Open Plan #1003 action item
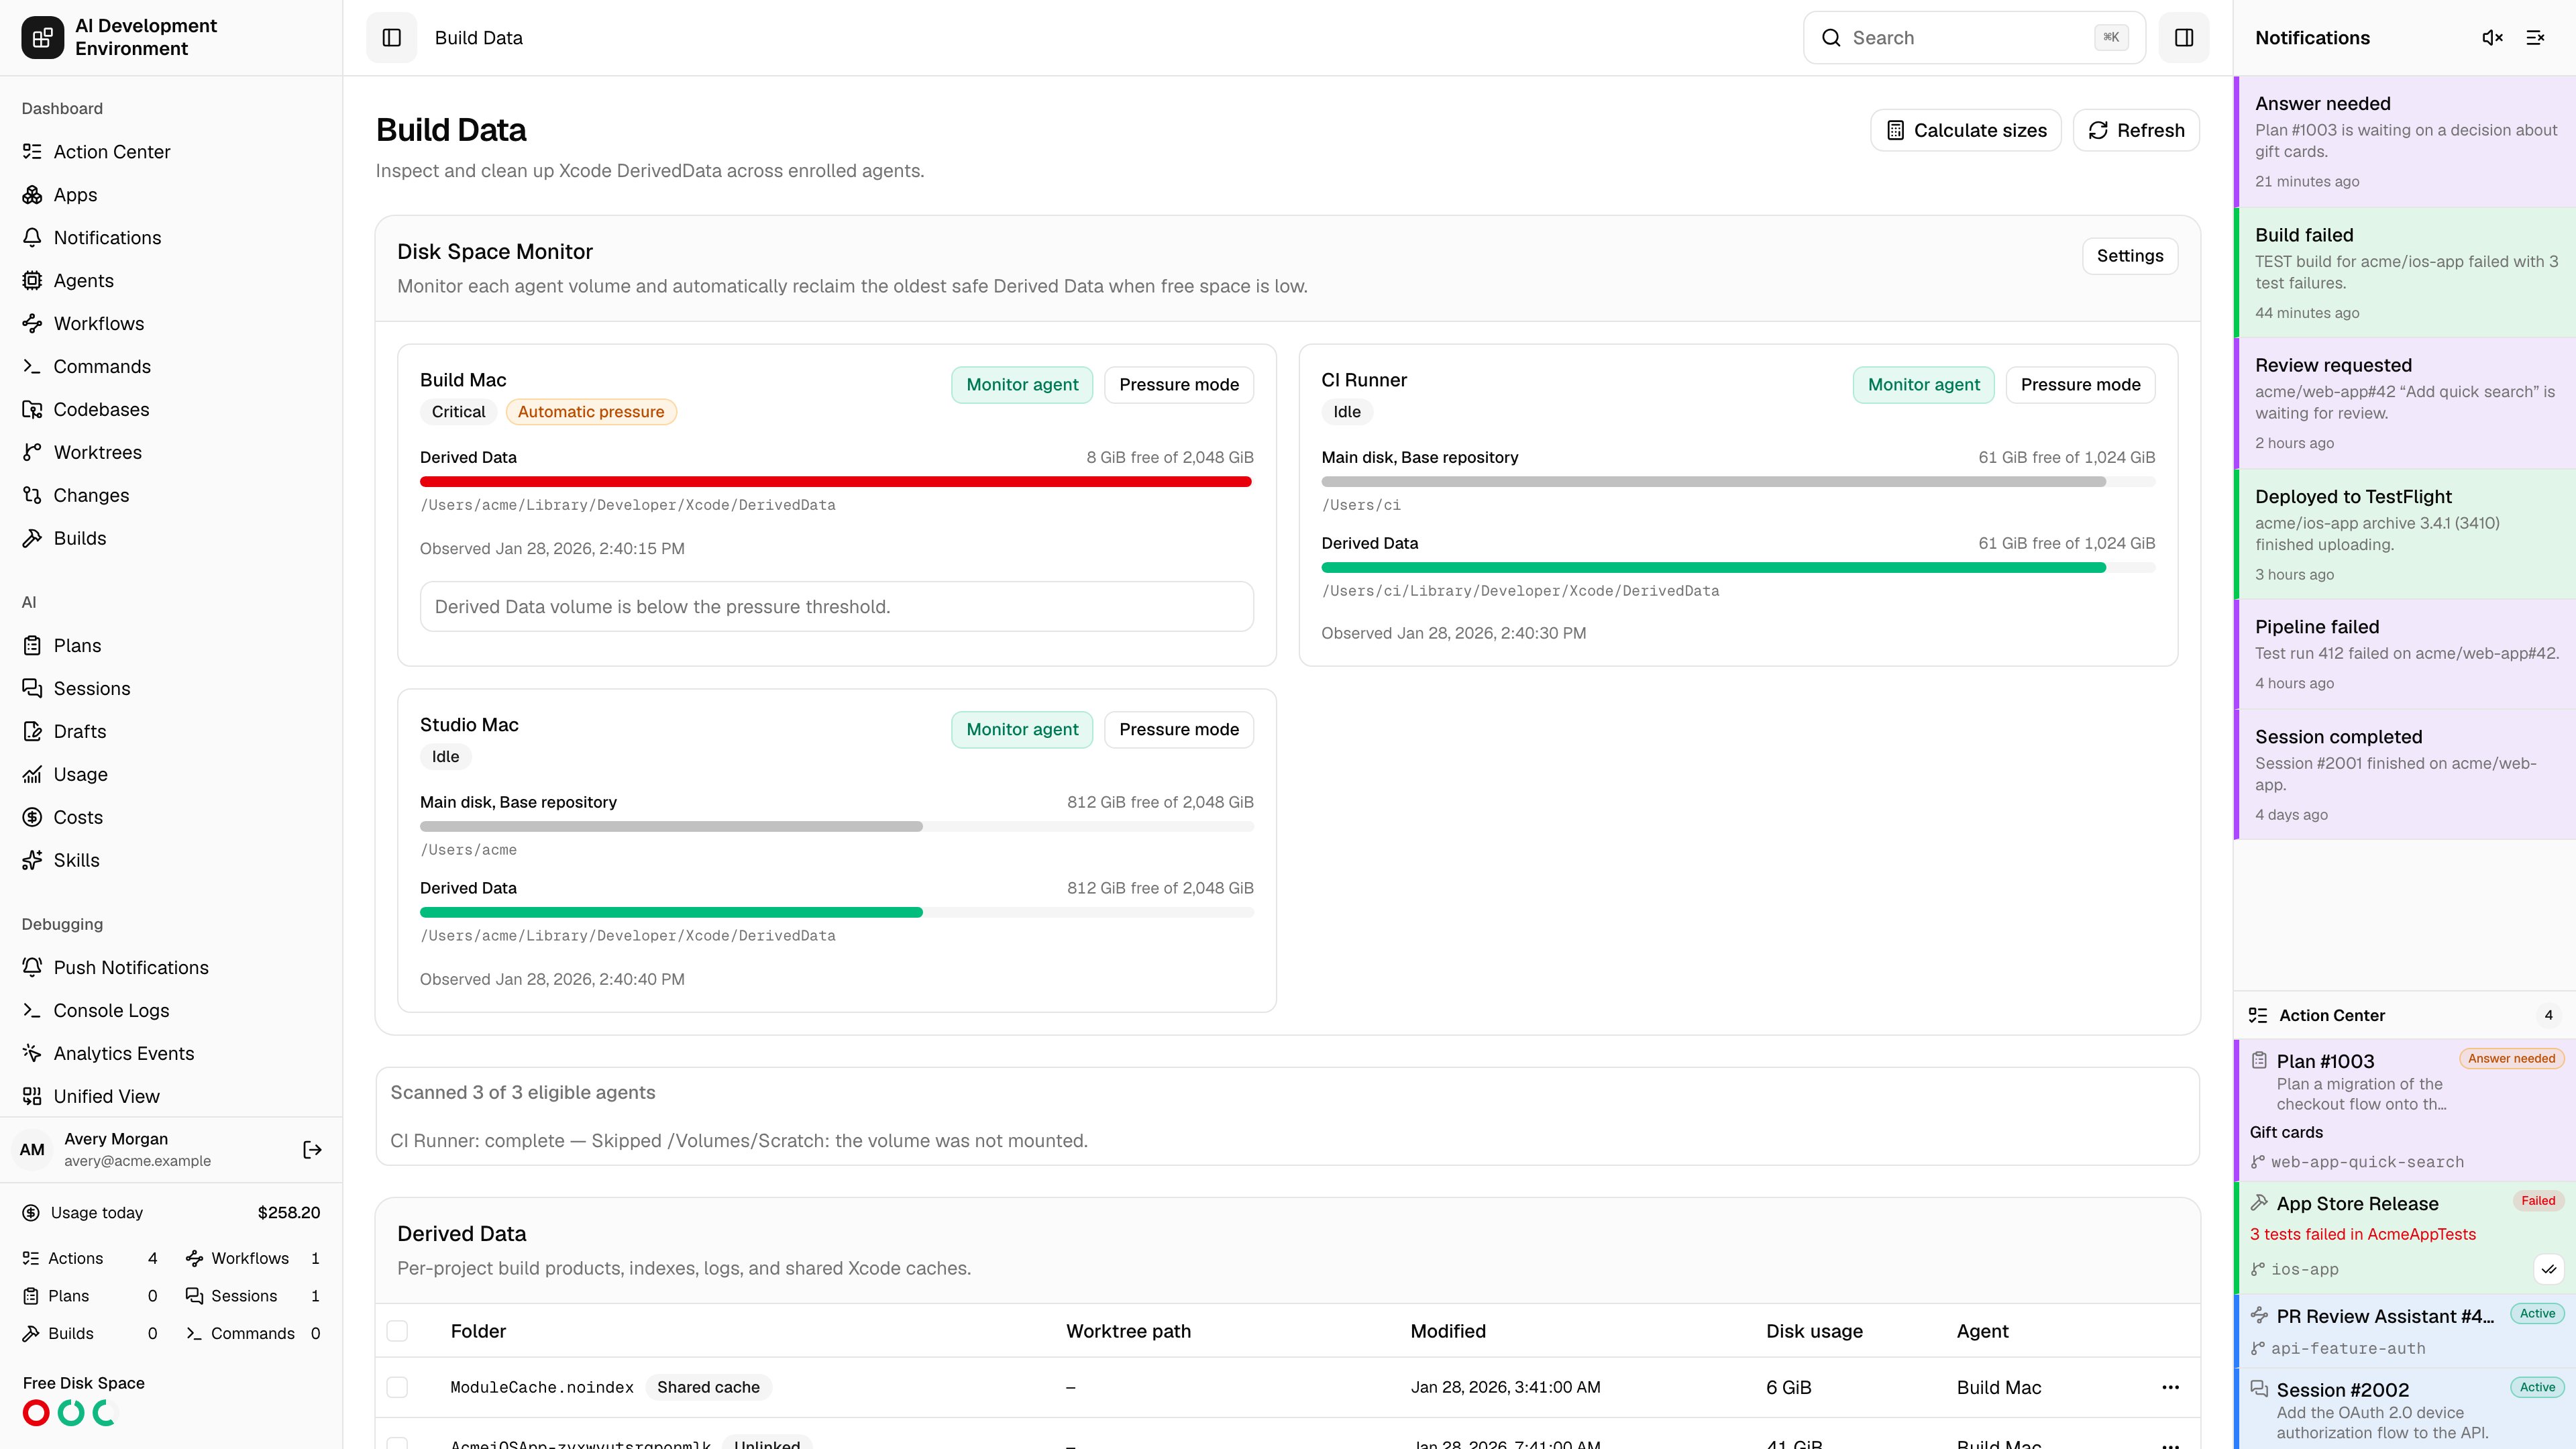The height and width of the screenshot is (1449, 2576). pyautogui.click(x=2405, y=1110)
